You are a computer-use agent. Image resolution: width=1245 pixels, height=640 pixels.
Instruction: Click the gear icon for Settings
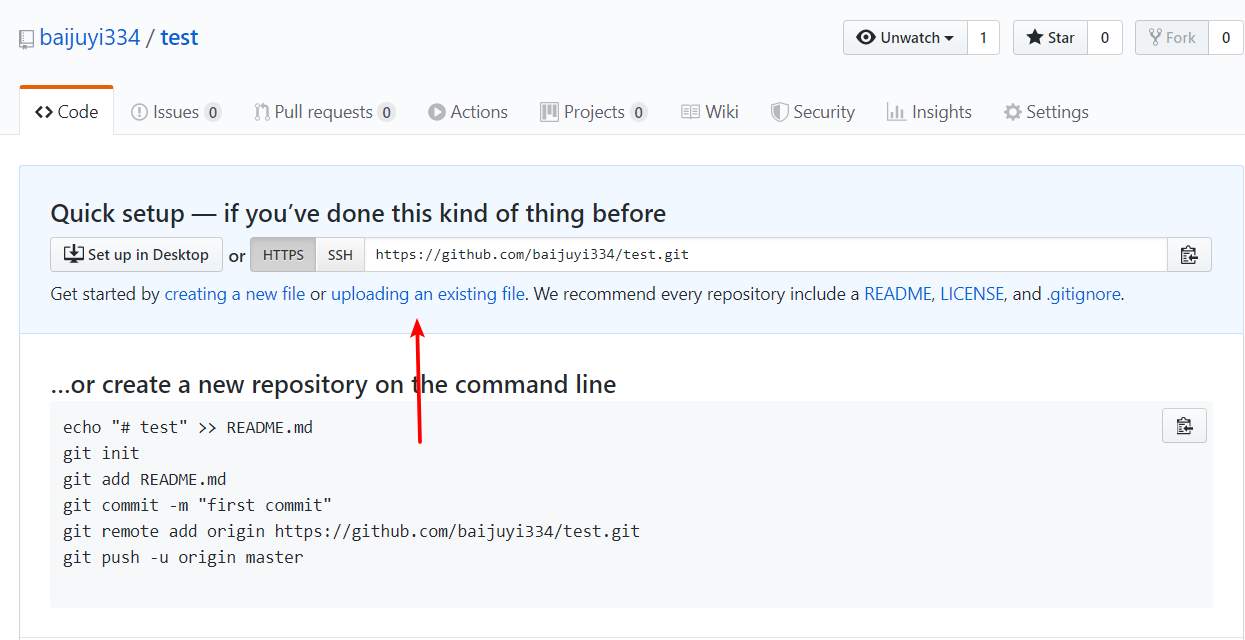point(1013,112)
